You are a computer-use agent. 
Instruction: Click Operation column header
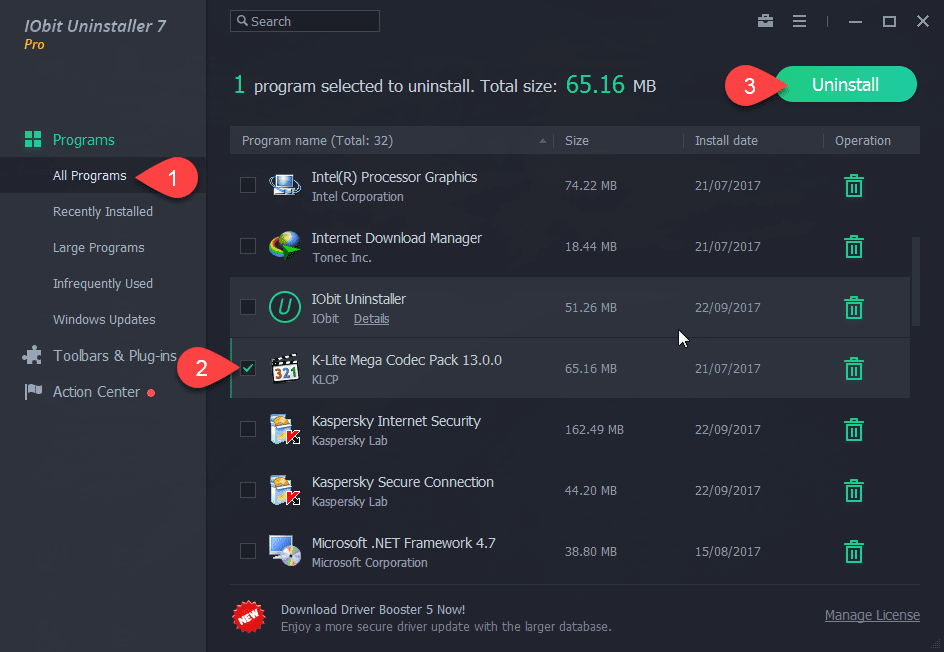[x=863, y=141]
